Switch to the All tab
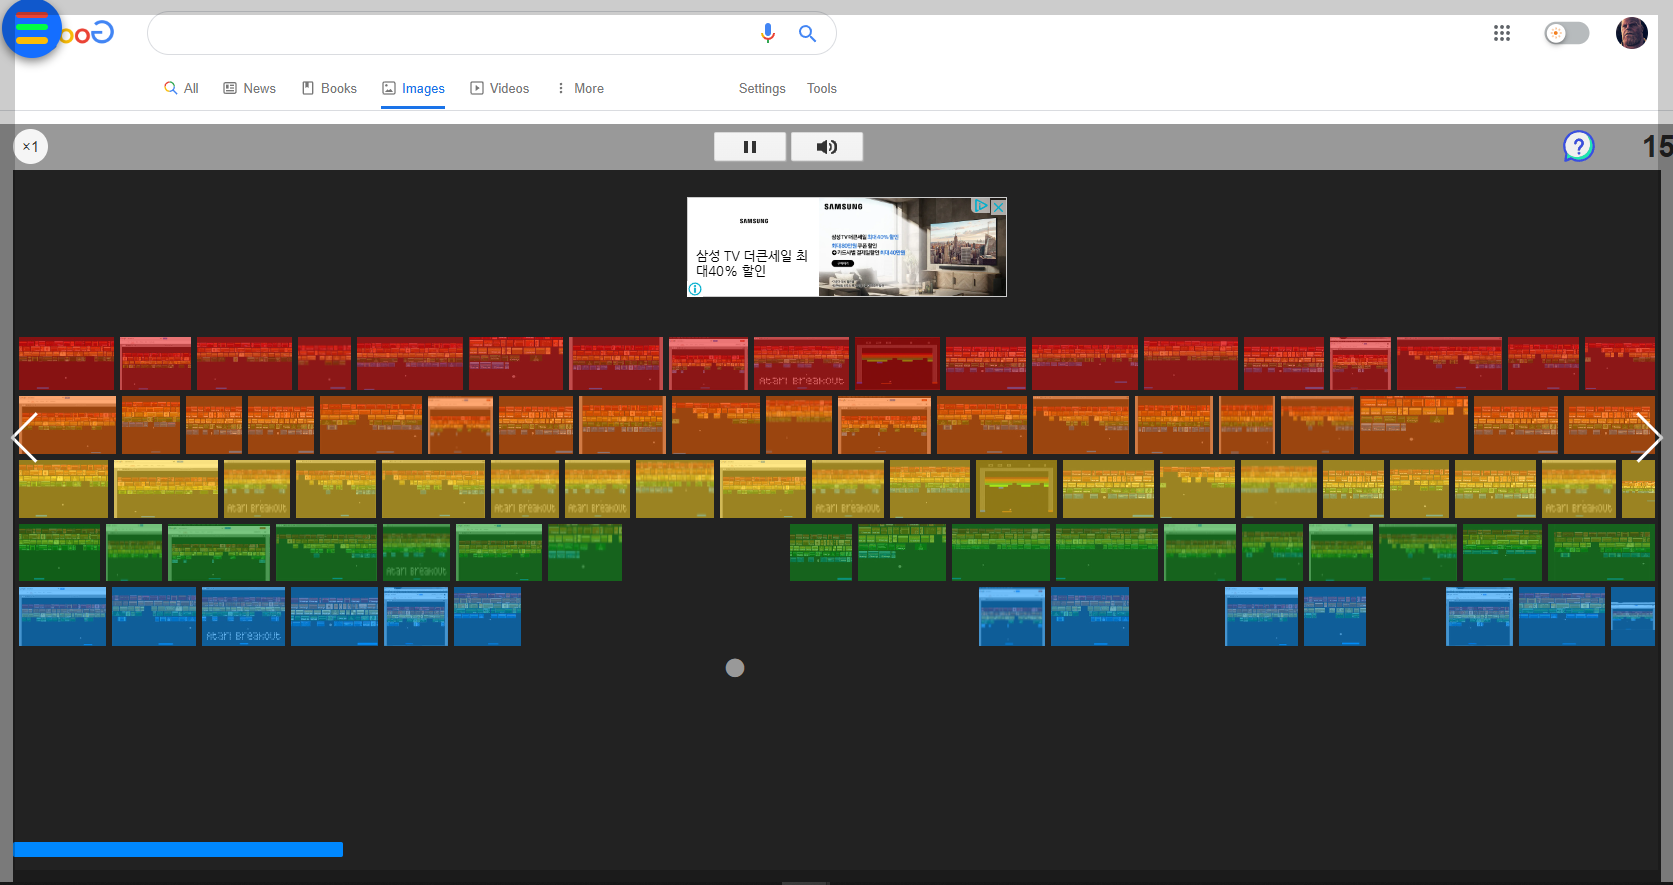 tap(182, 88)
